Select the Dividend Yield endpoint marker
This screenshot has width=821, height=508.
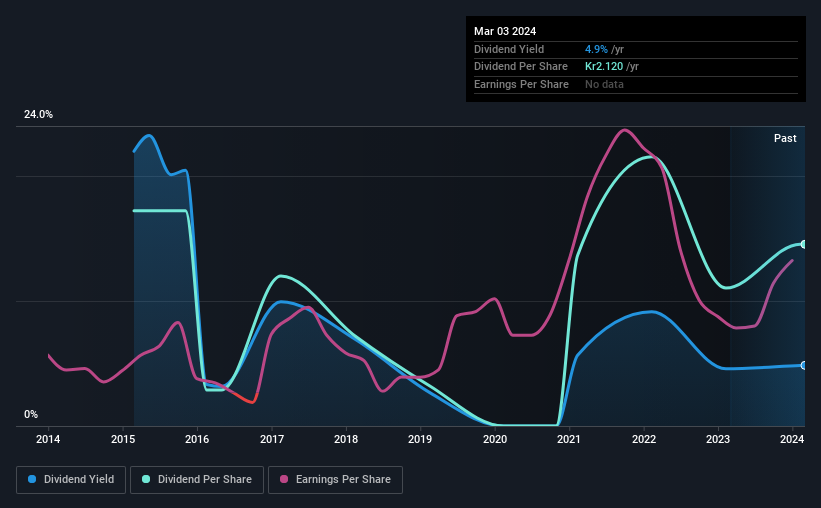pyautogui.click(x=803, y=366)
